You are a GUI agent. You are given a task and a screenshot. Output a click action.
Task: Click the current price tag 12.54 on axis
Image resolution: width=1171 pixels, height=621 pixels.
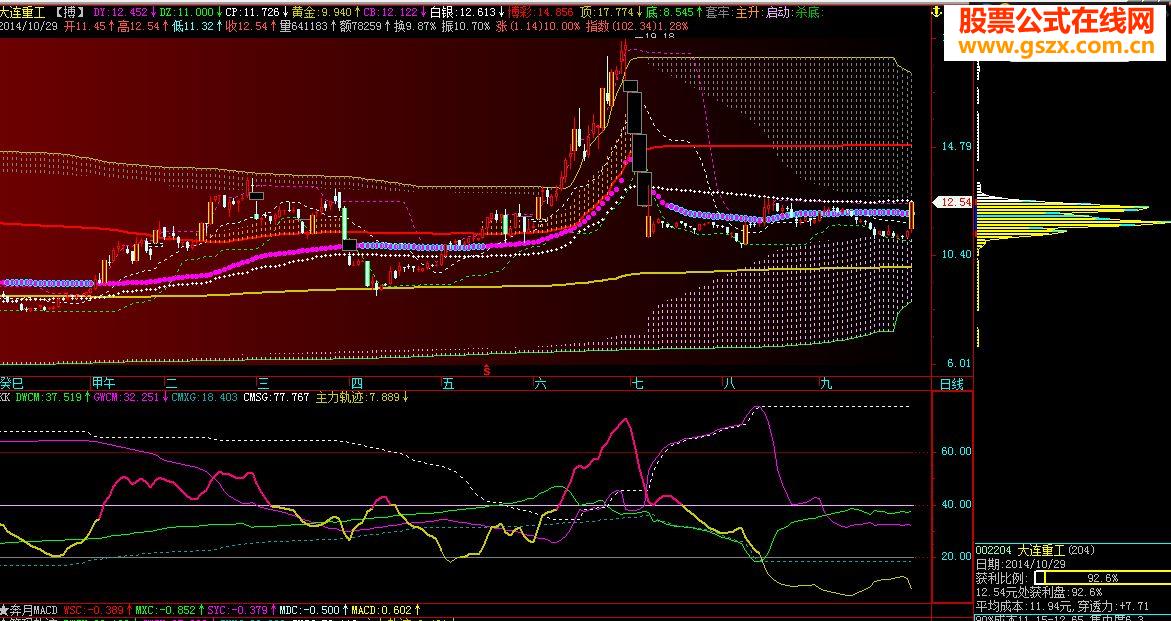(x=954, y=202)
